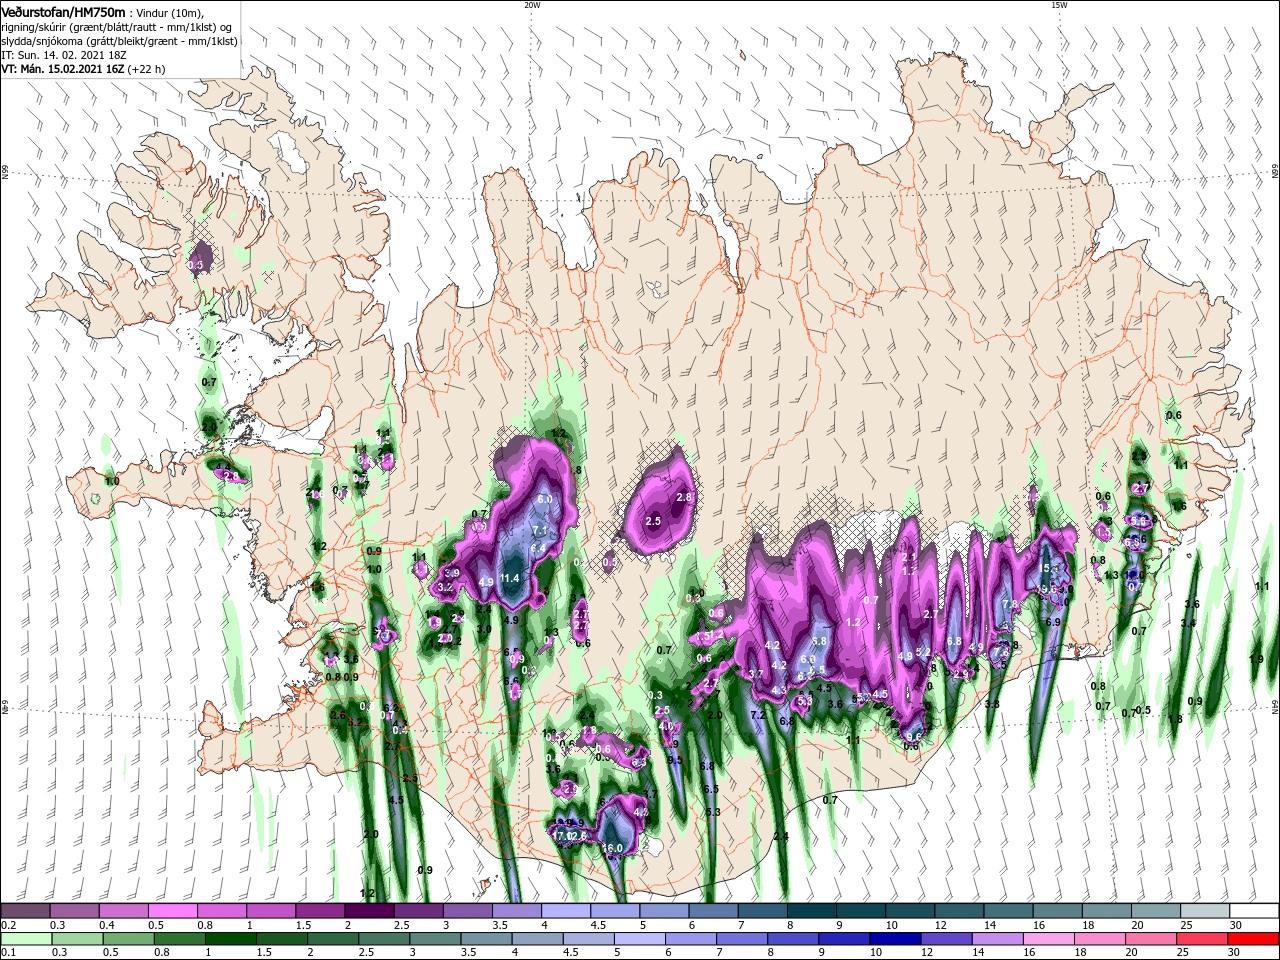Click the 20W longitude label
Screen dimensions: 1280x960
pos(532,5)
